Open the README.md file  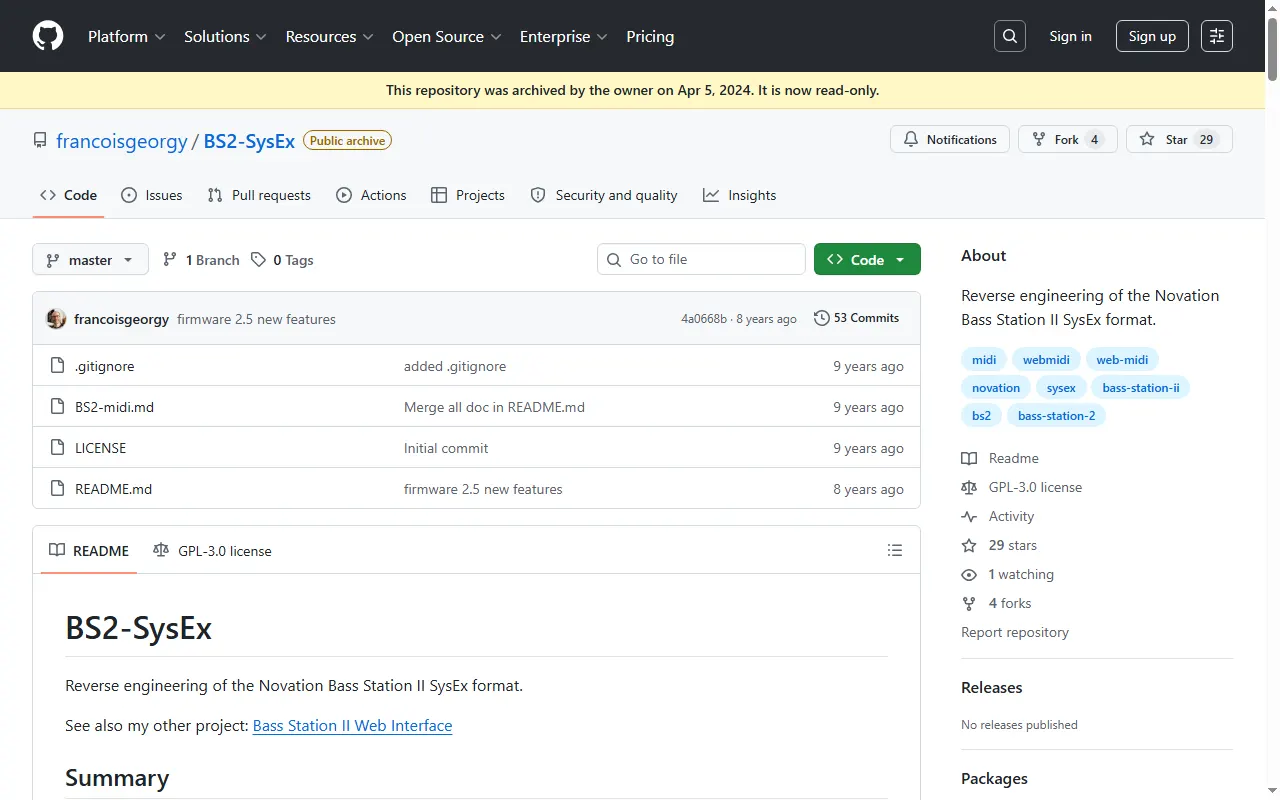tap(113, 489)
